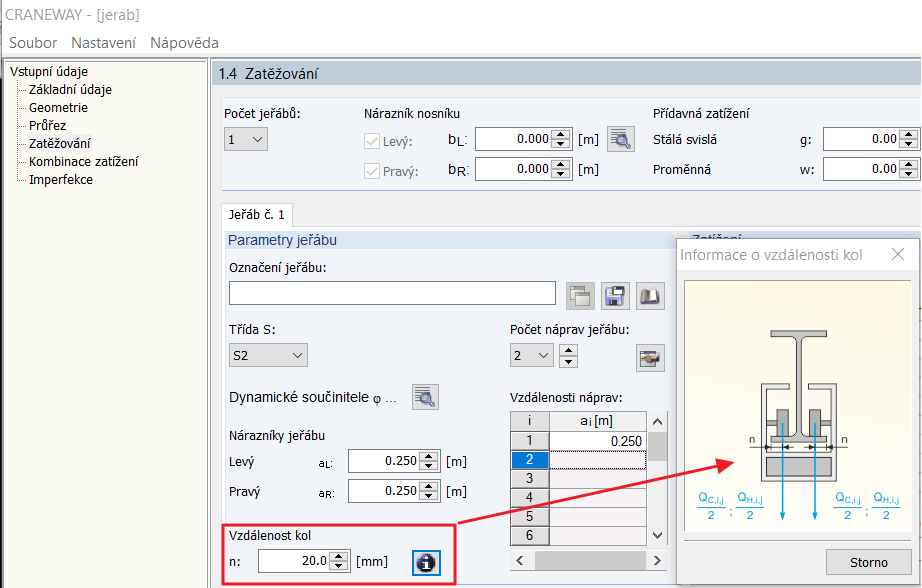This screenshot has width=922, height=588.
Task: Adjust the w load spinner
Action: [909, 169]
